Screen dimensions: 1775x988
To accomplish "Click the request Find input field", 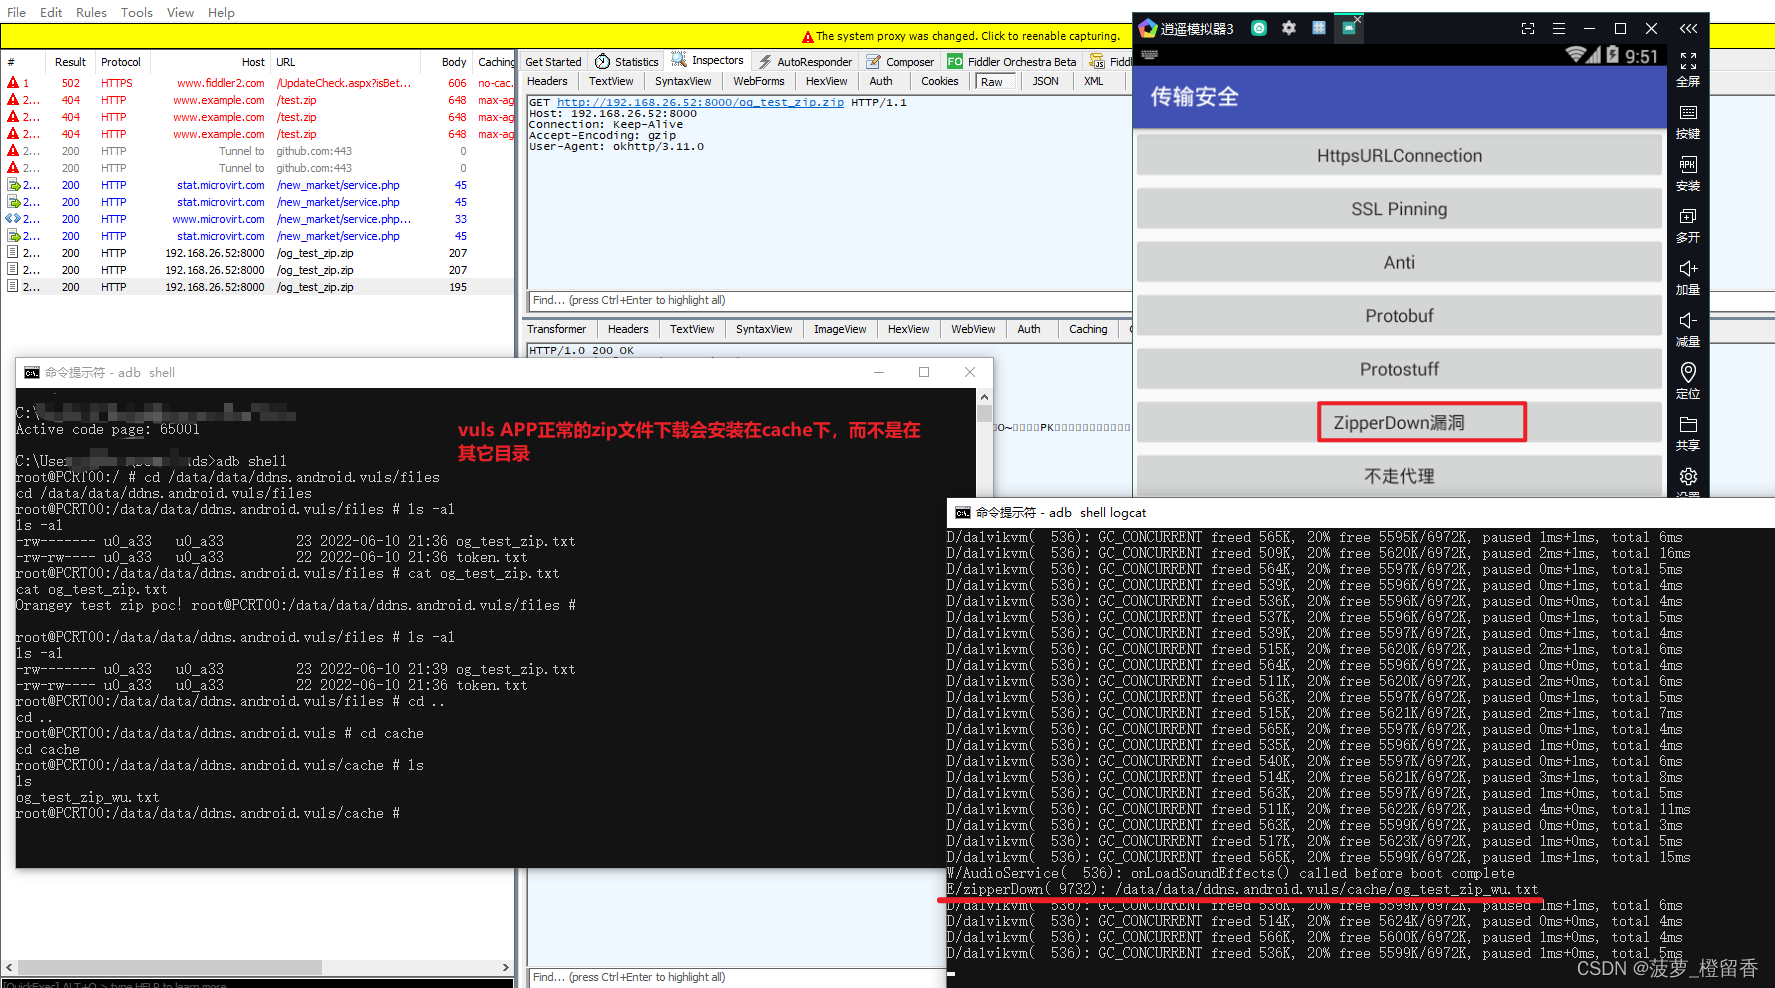I will [x=828, y=300].
